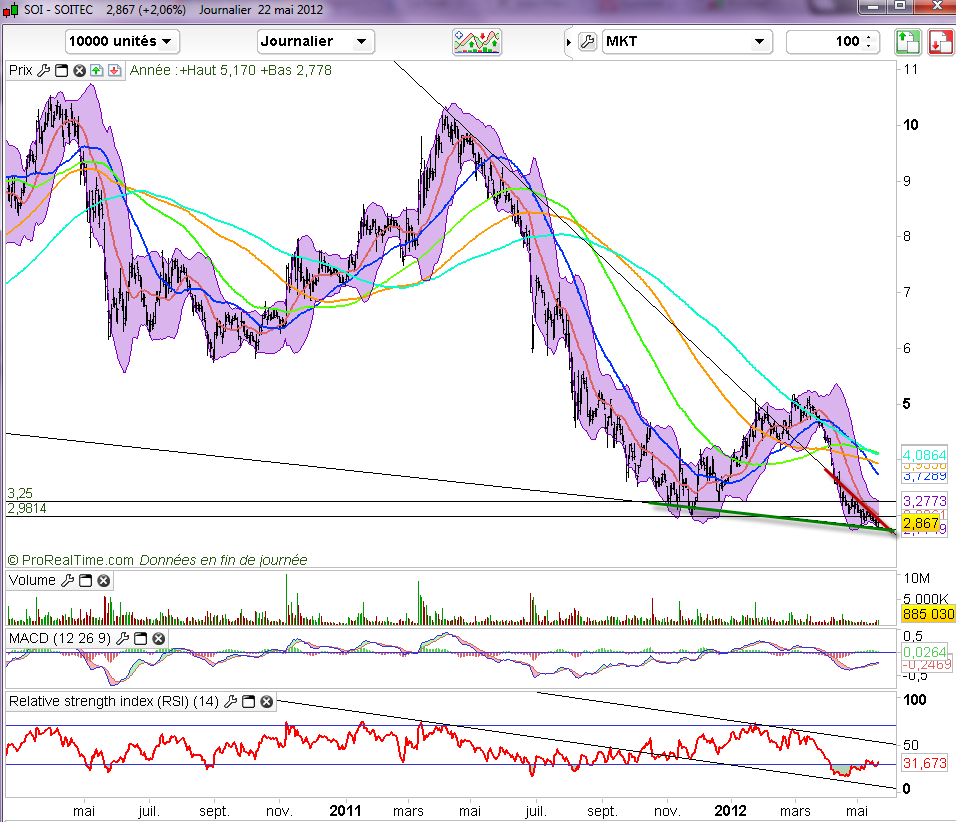The height and width of the screenshot is (822, 956).
Task: Open the Journalier timeframe dropdown
Action: coord(315,41)
